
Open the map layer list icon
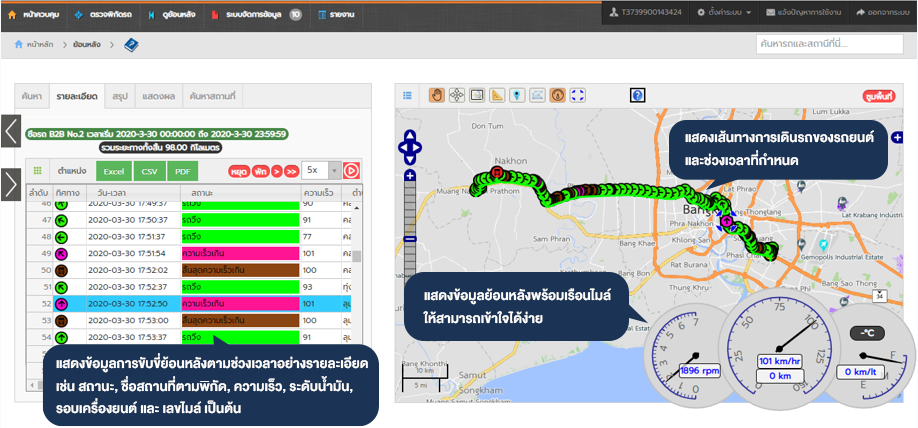tap(407, 95)
